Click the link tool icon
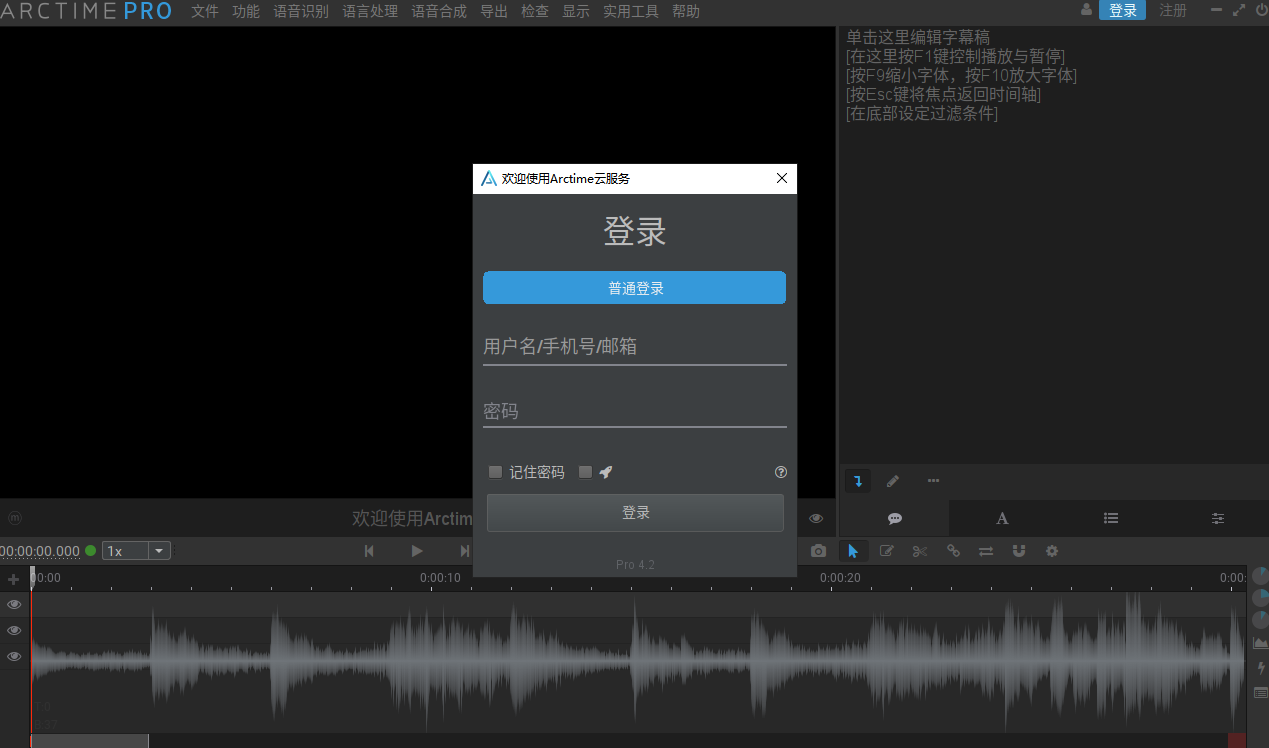Image resolution: width=1269 pixels, height=748 pixels. coord(953,550)
